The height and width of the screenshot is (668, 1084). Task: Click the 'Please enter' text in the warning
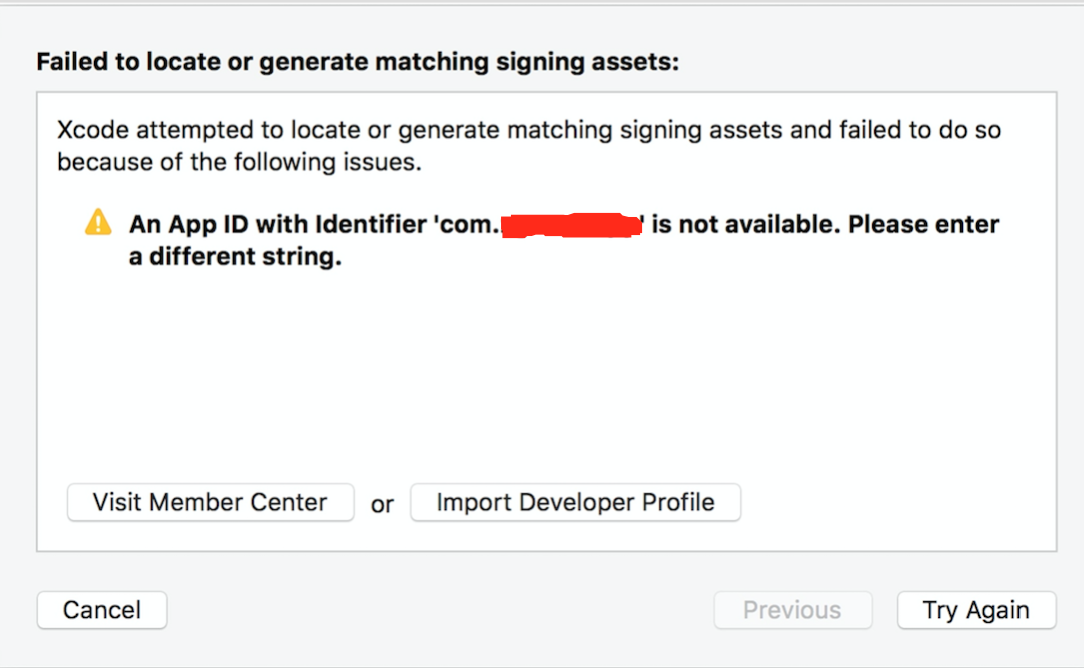pos(924,225)
